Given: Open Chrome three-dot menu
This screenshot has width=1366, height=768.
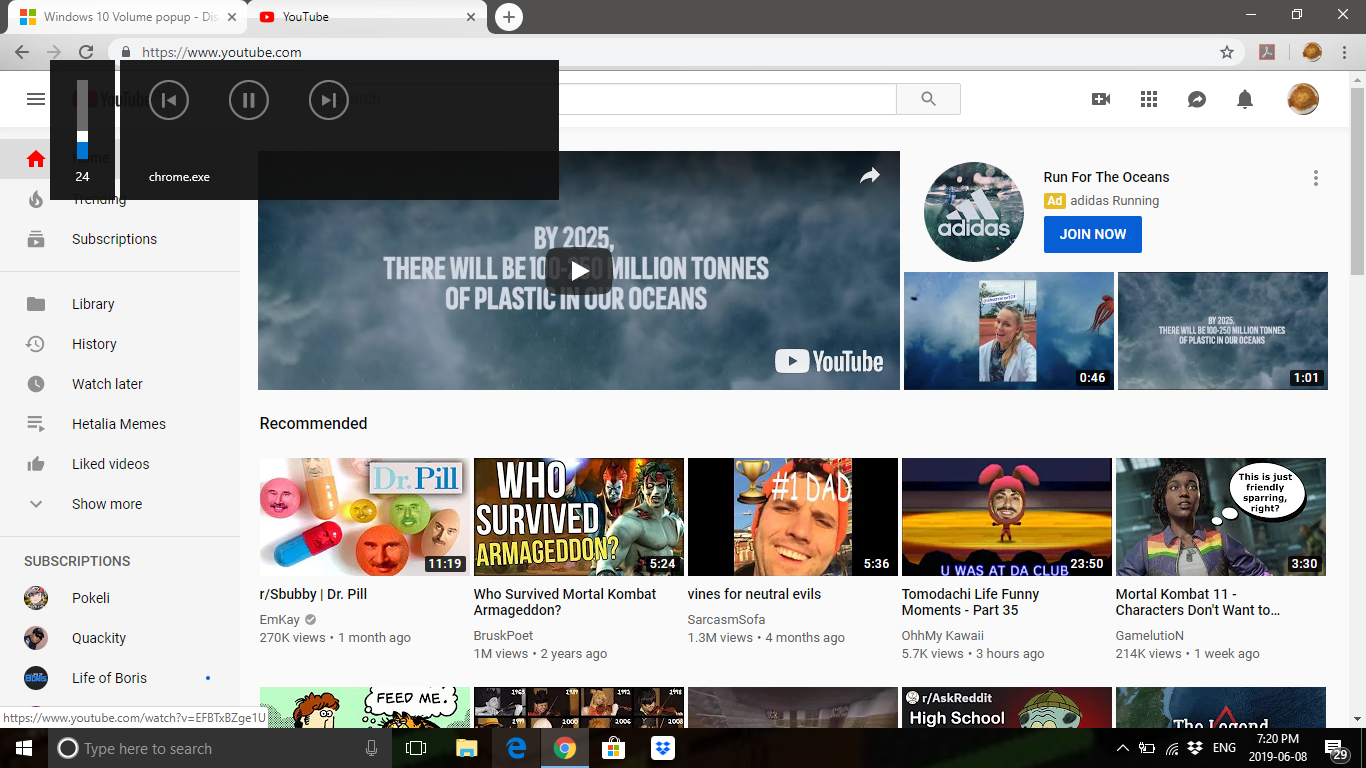Looking at the screenshot, I should (x=1344, y=52).
